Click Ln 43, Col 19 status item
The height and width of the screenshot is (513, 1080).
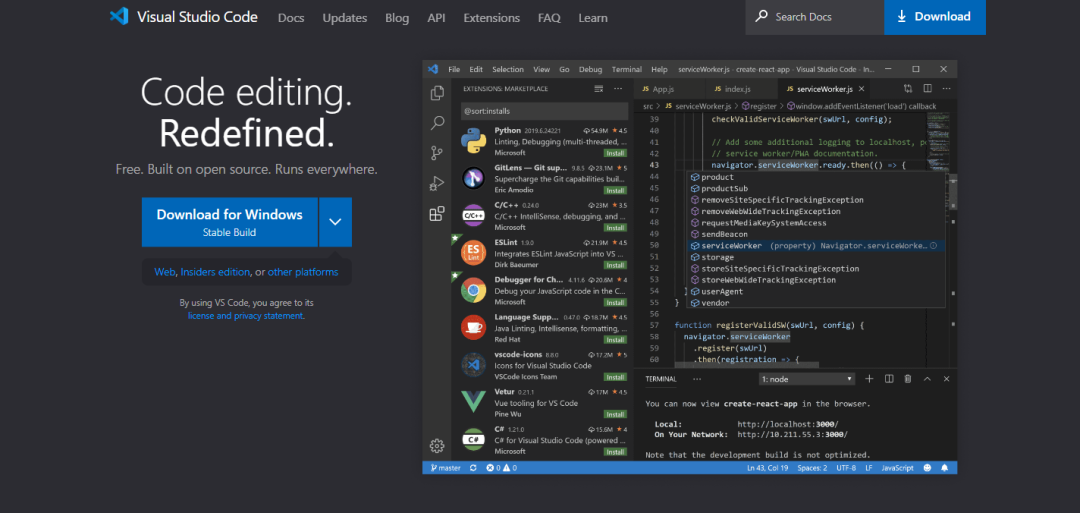[767, 468]
